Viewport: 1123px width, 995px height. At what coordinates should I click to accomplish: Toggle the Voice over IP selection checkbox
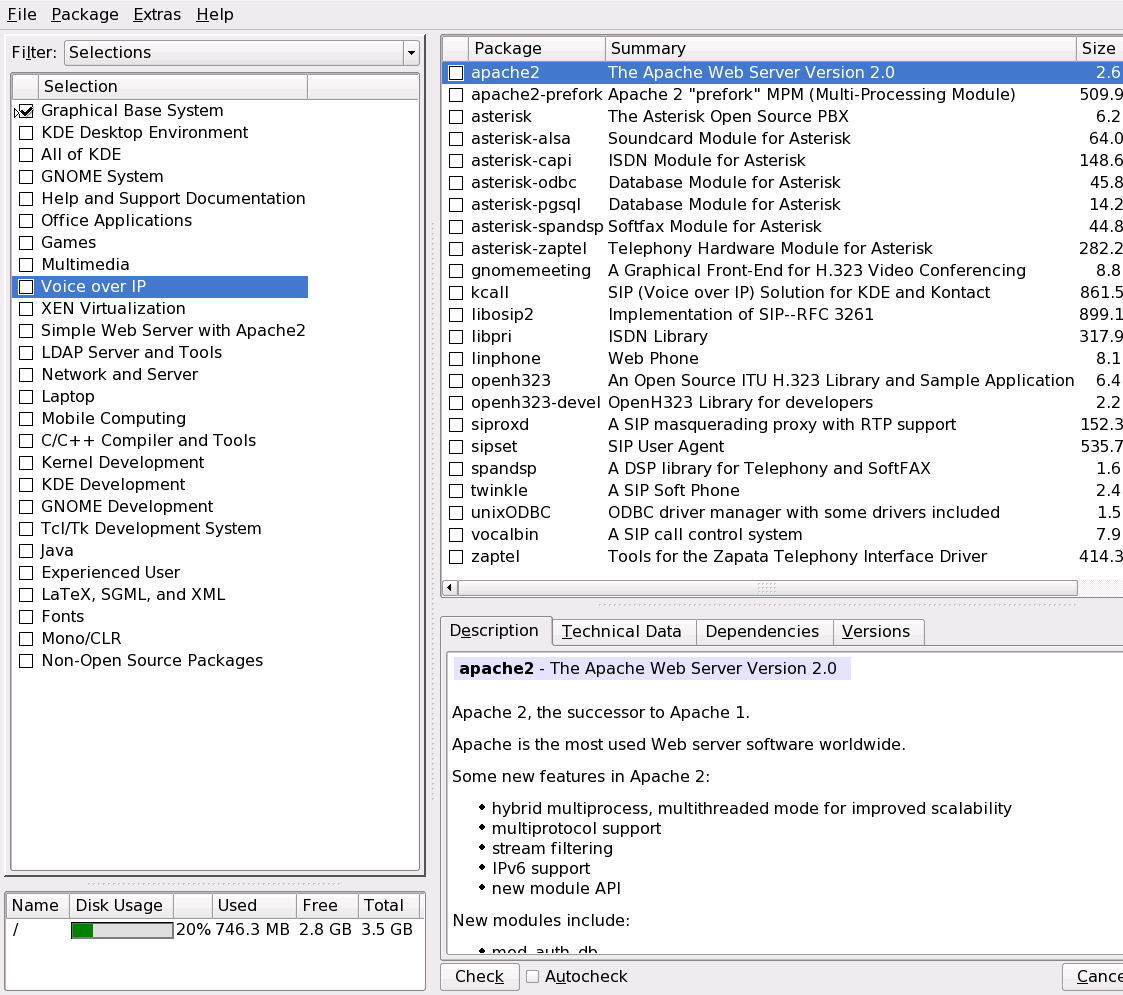(x=26, y=287)
